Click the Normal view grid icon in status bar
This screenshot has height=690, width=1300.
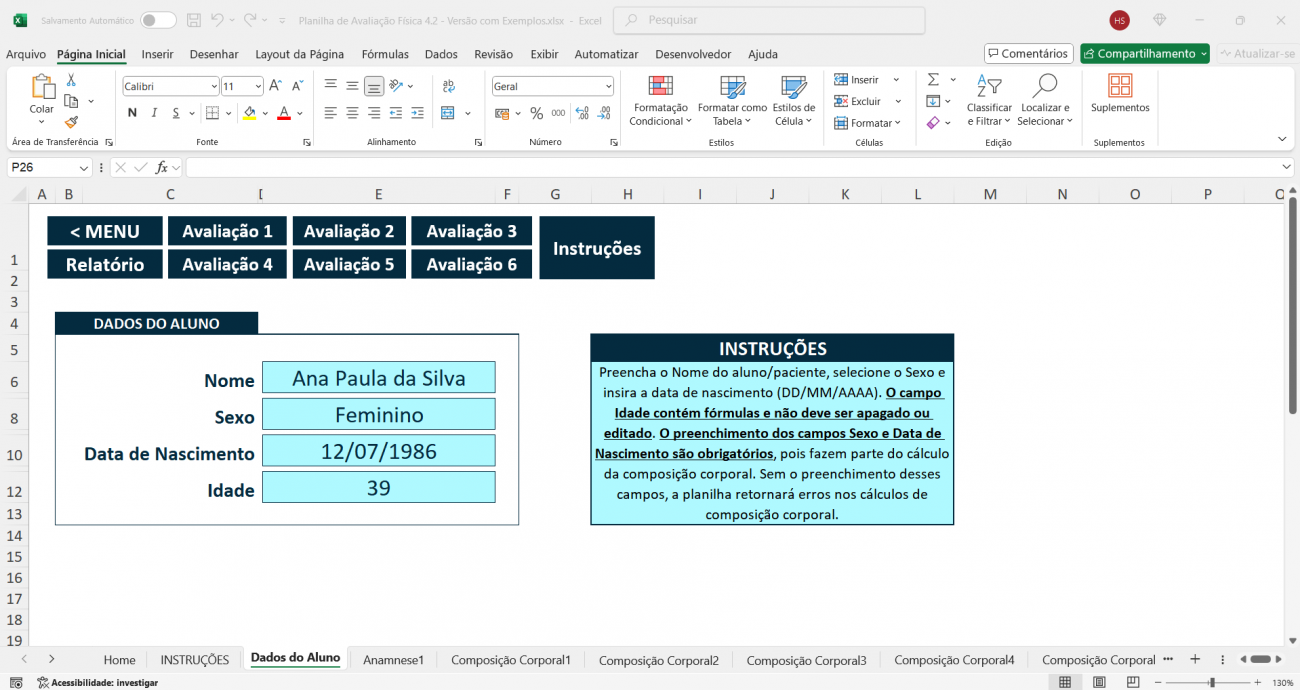(x=1065, y=682)
